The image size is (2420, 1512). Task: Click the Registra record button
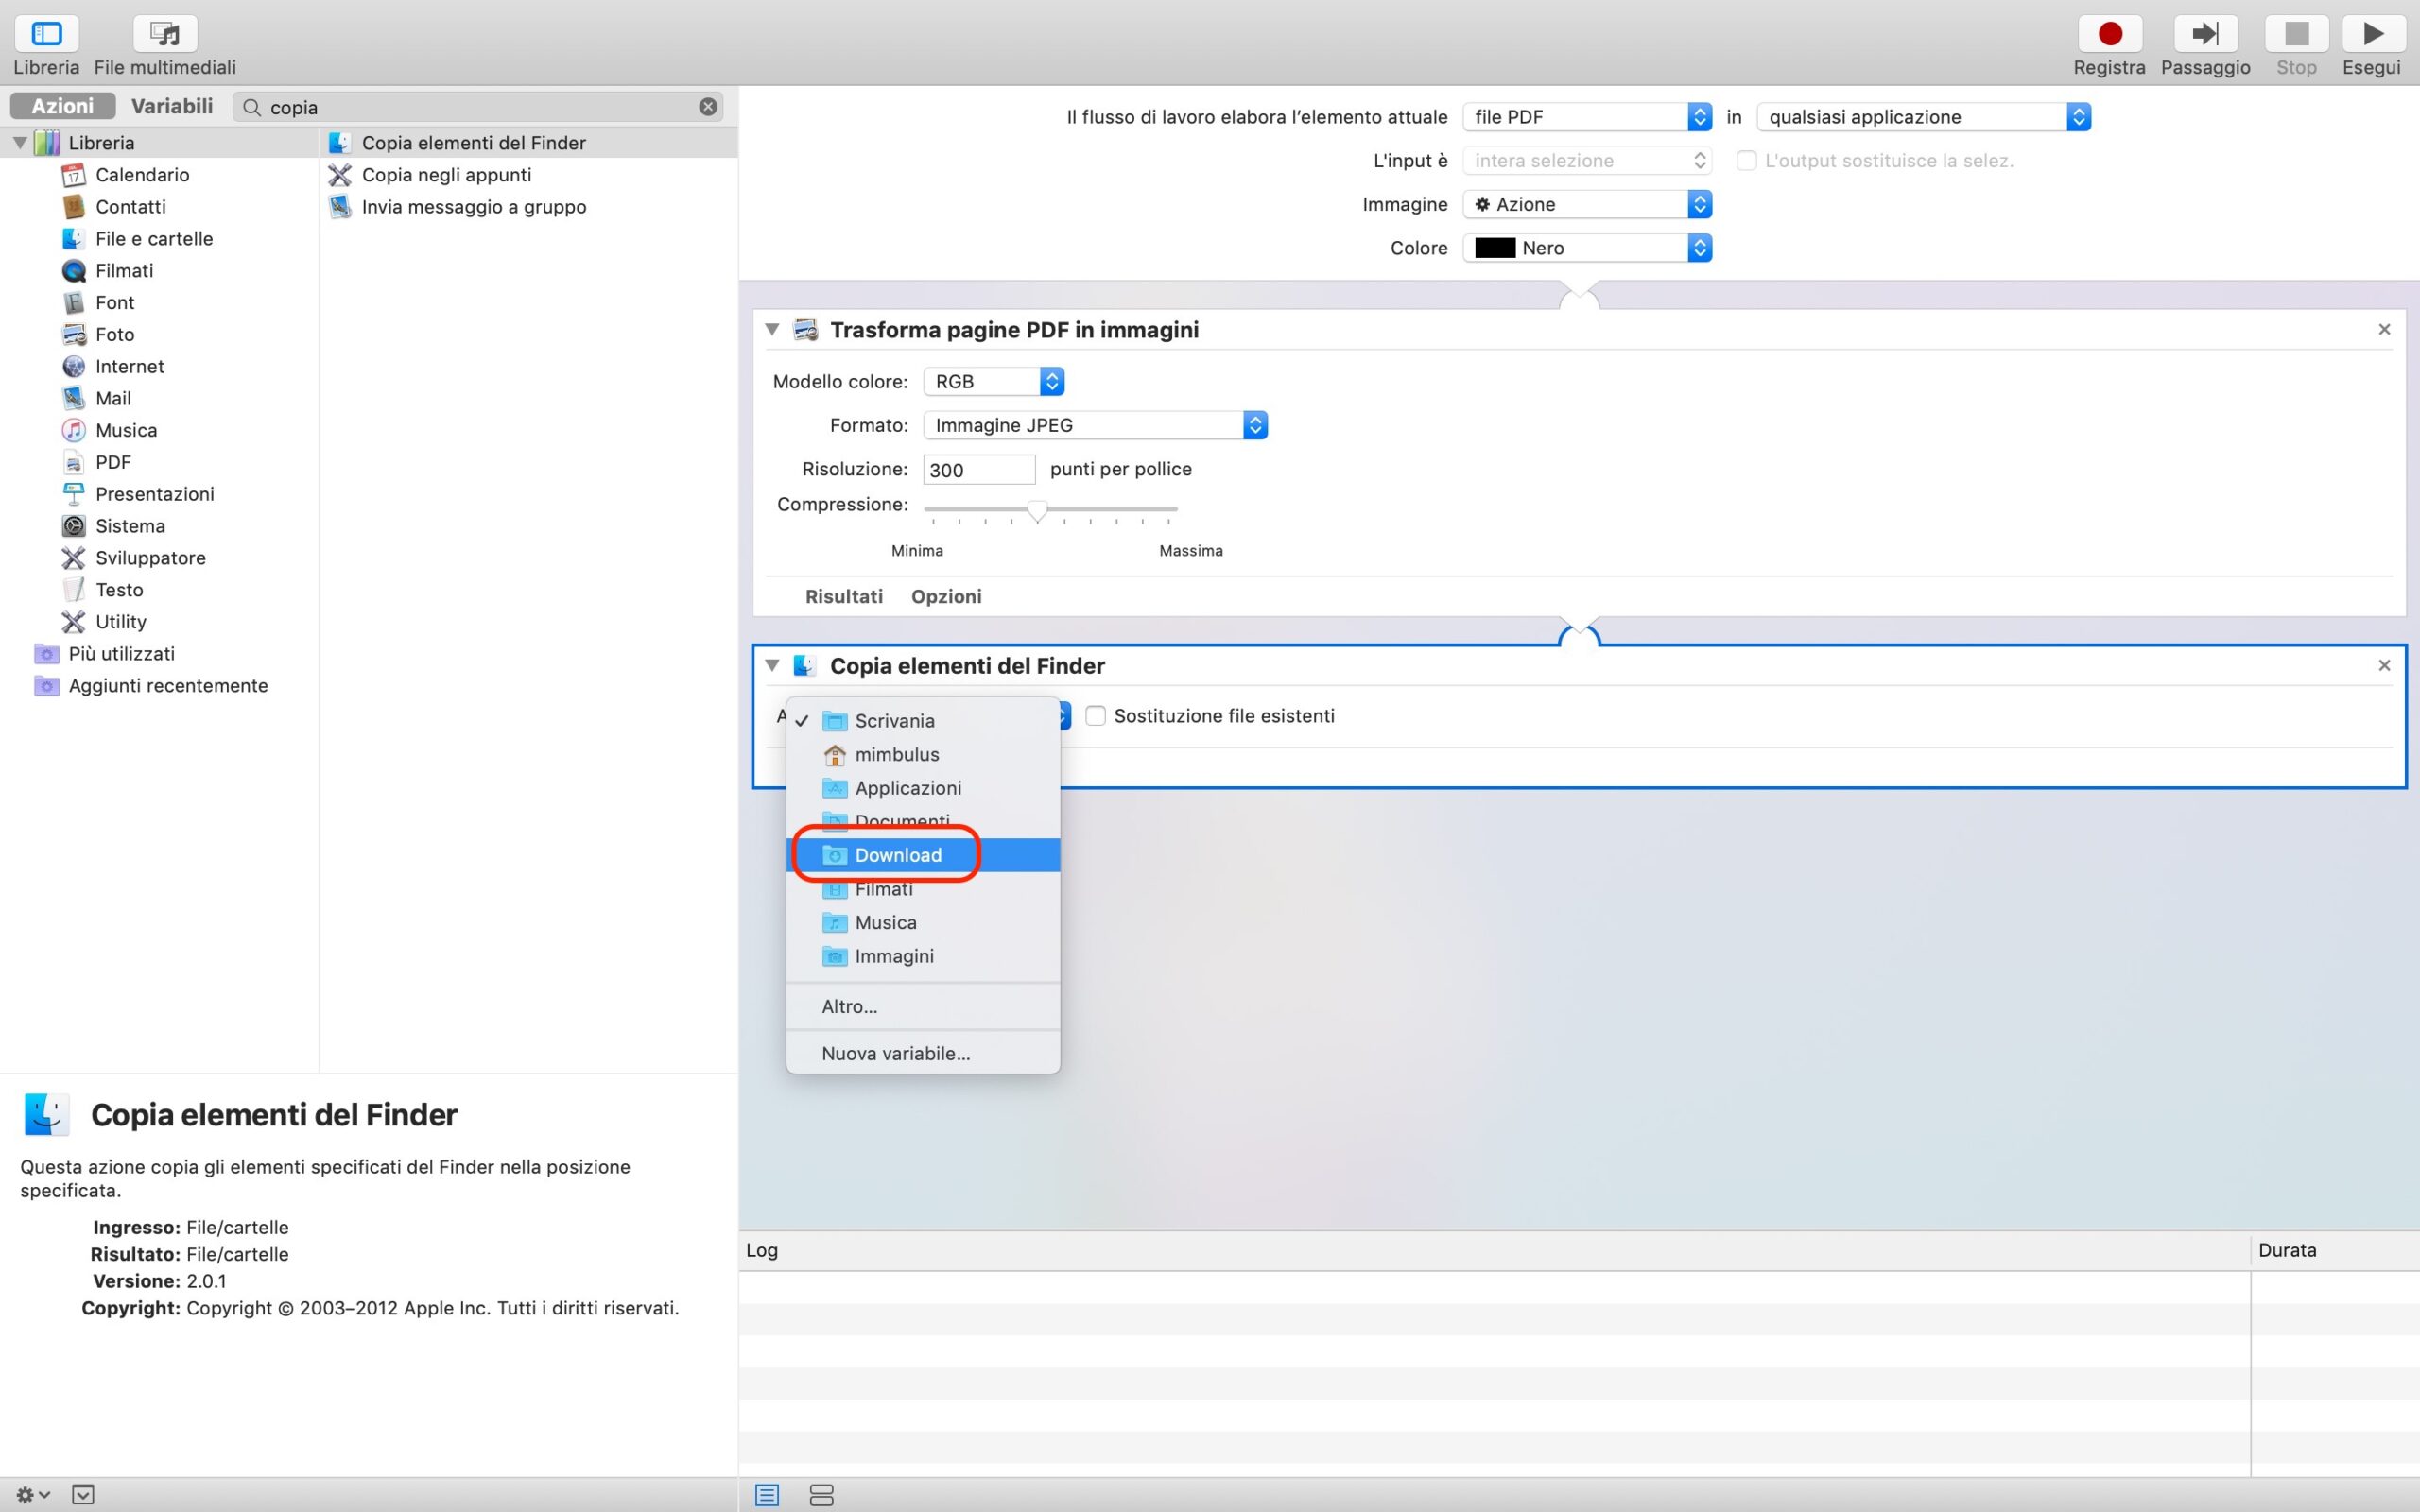(x=2109, y=34)
